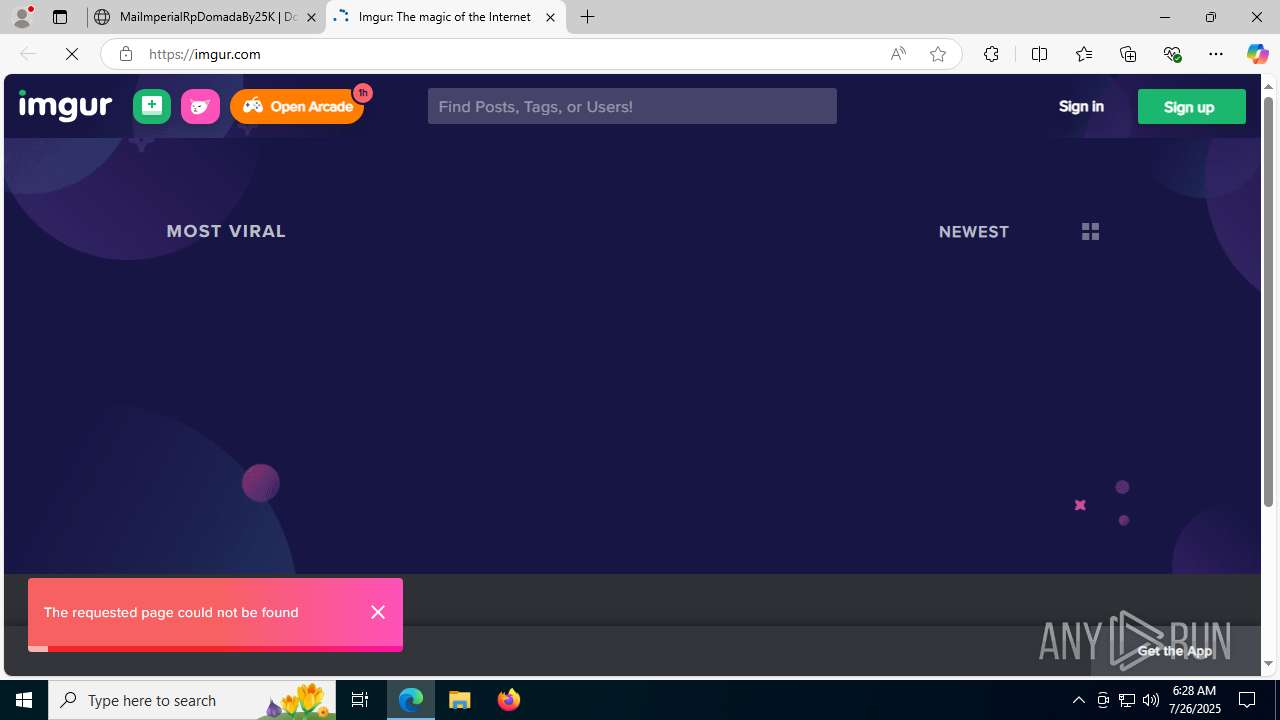Viewport: 1280px width, 720px height.
Task: Open Microsoft Edge from the taskbar
Action: click(x=411, y=700)
